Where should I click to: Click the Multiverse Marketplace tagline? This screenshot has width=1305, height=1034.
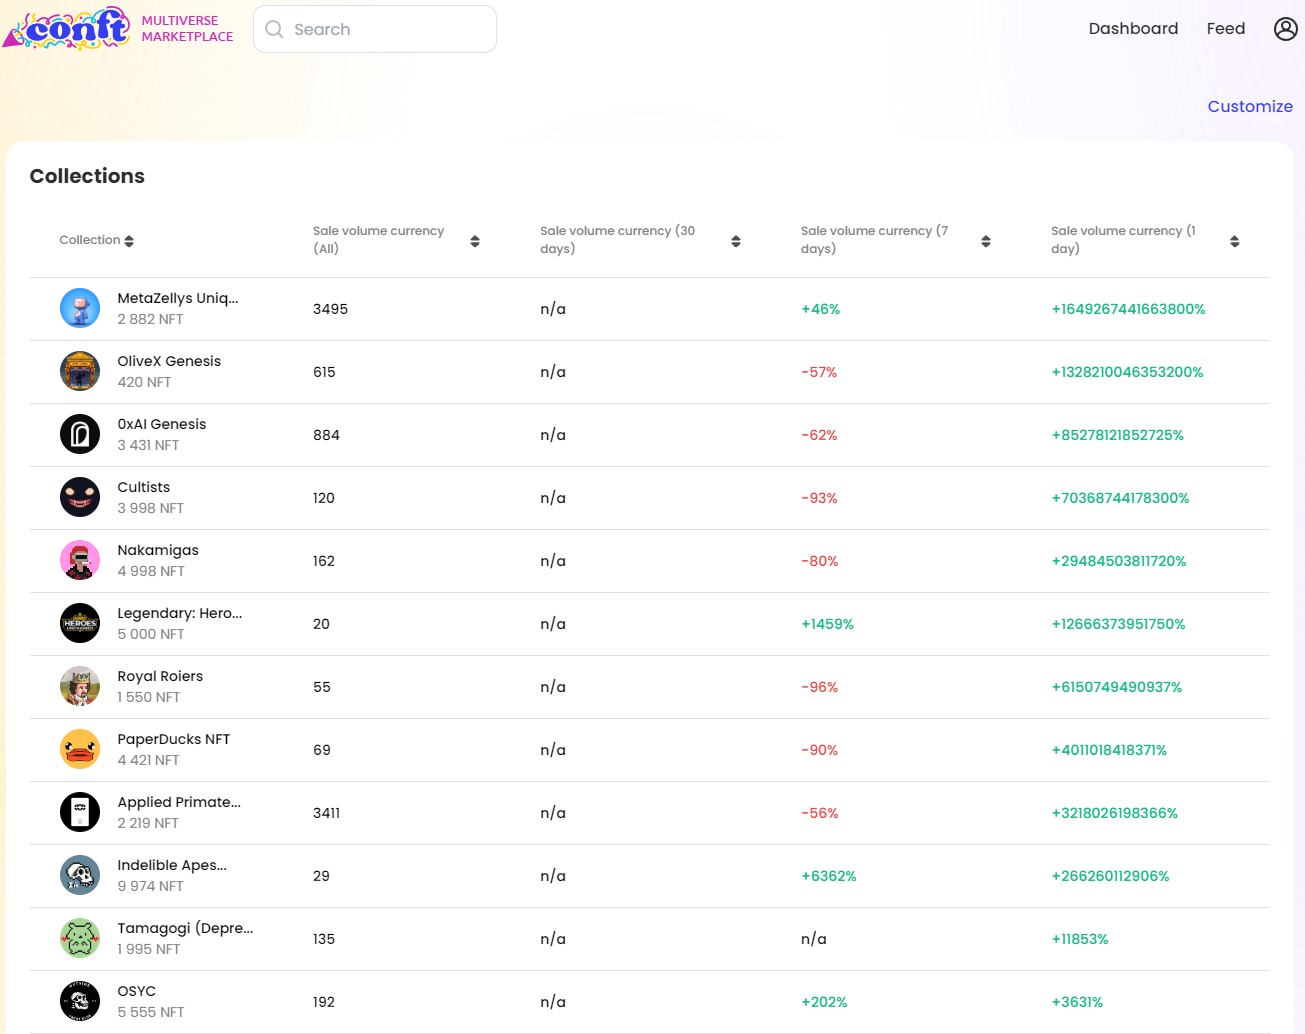tap(187, 28)
